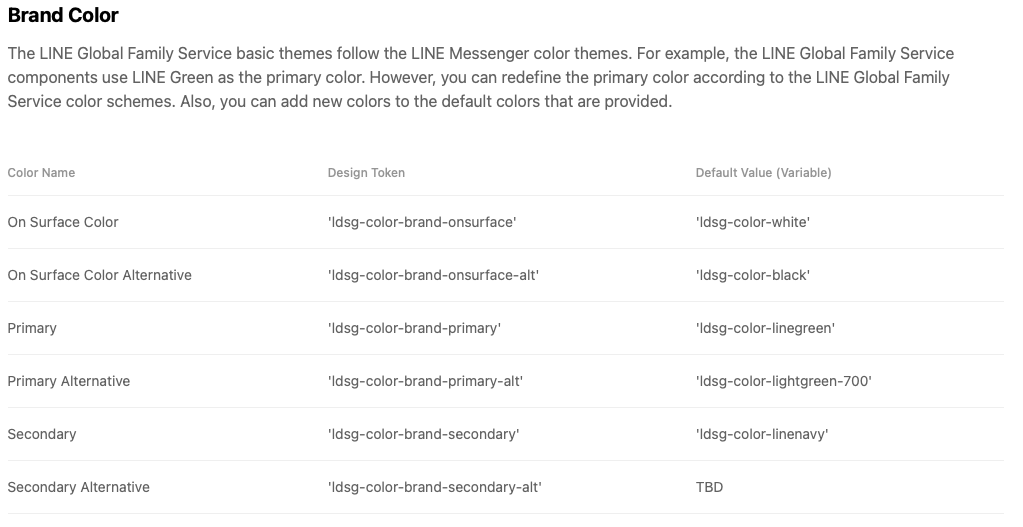Image resolution: width=1023 pixels, height=527 pixels.
Task: Click the Design Token column header
Action: 366,173
